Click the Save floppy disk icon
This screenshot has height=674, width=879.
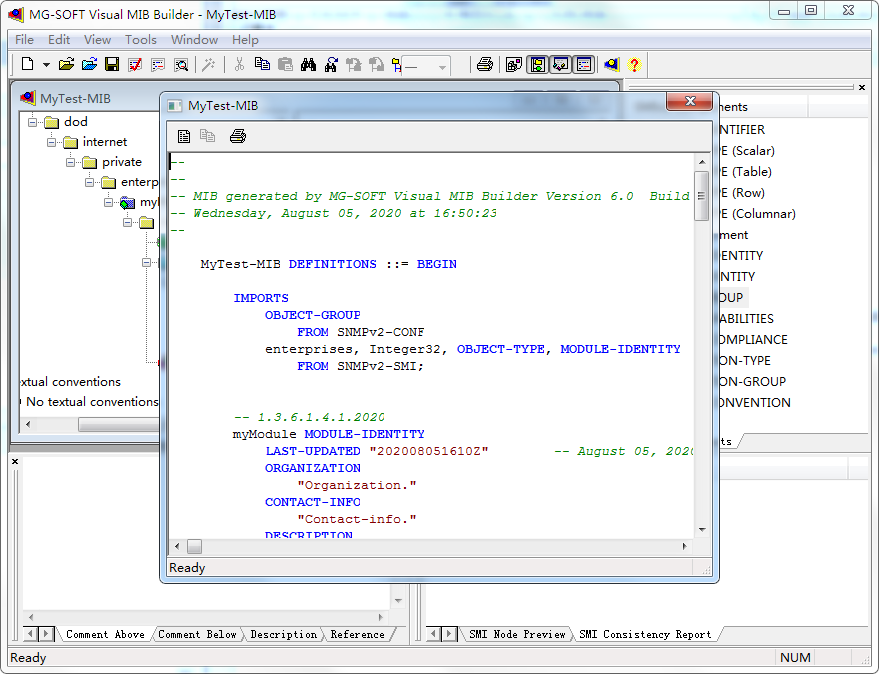point(112,65)
